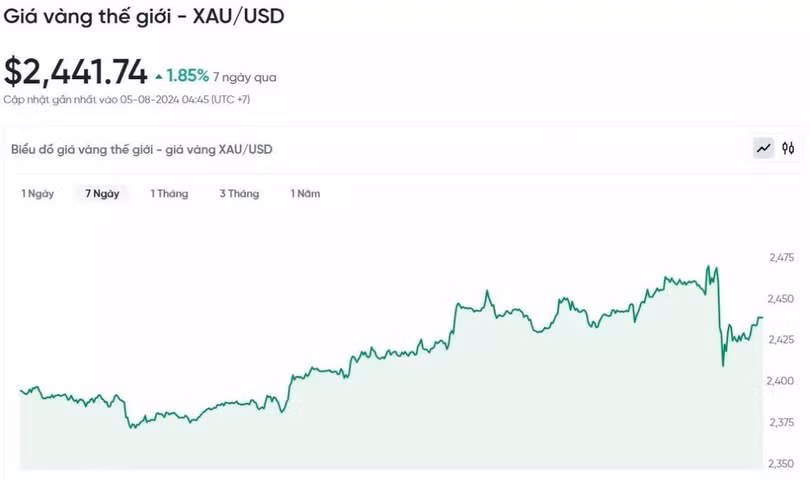The width and height of the screenshot is (810, 480).
Task: Click the 2,425 y-axis label
Action: [x=780, y=340]
